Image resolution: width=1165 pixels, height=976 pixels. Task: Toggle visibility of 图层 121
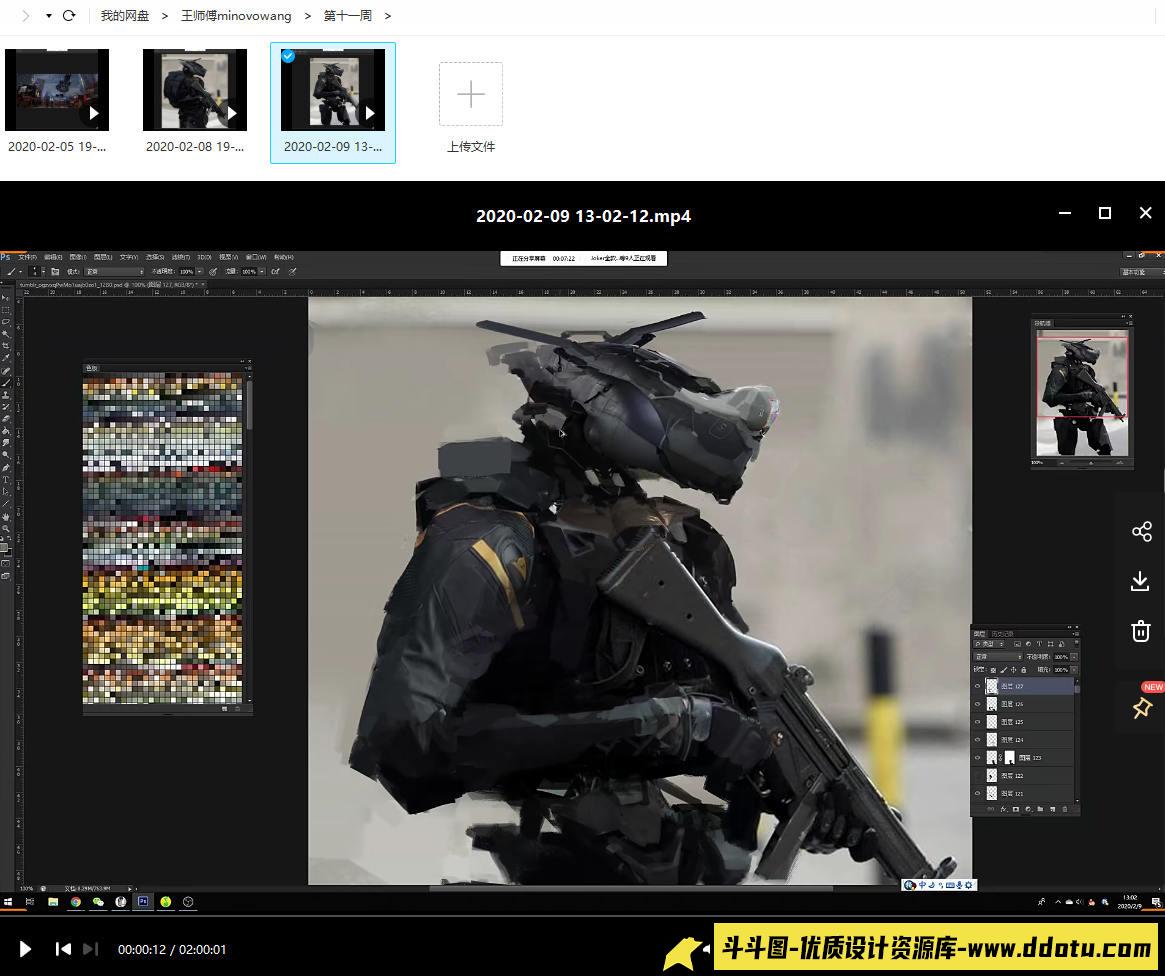click(978, 793)
